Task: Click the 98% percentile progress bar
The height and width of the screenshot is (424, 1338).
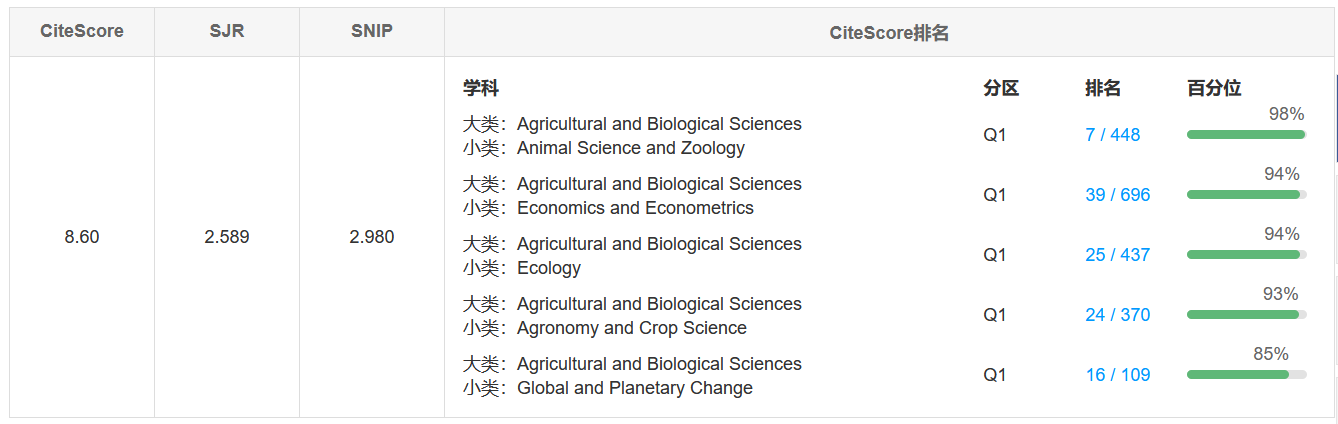Action: point(1246,134)
